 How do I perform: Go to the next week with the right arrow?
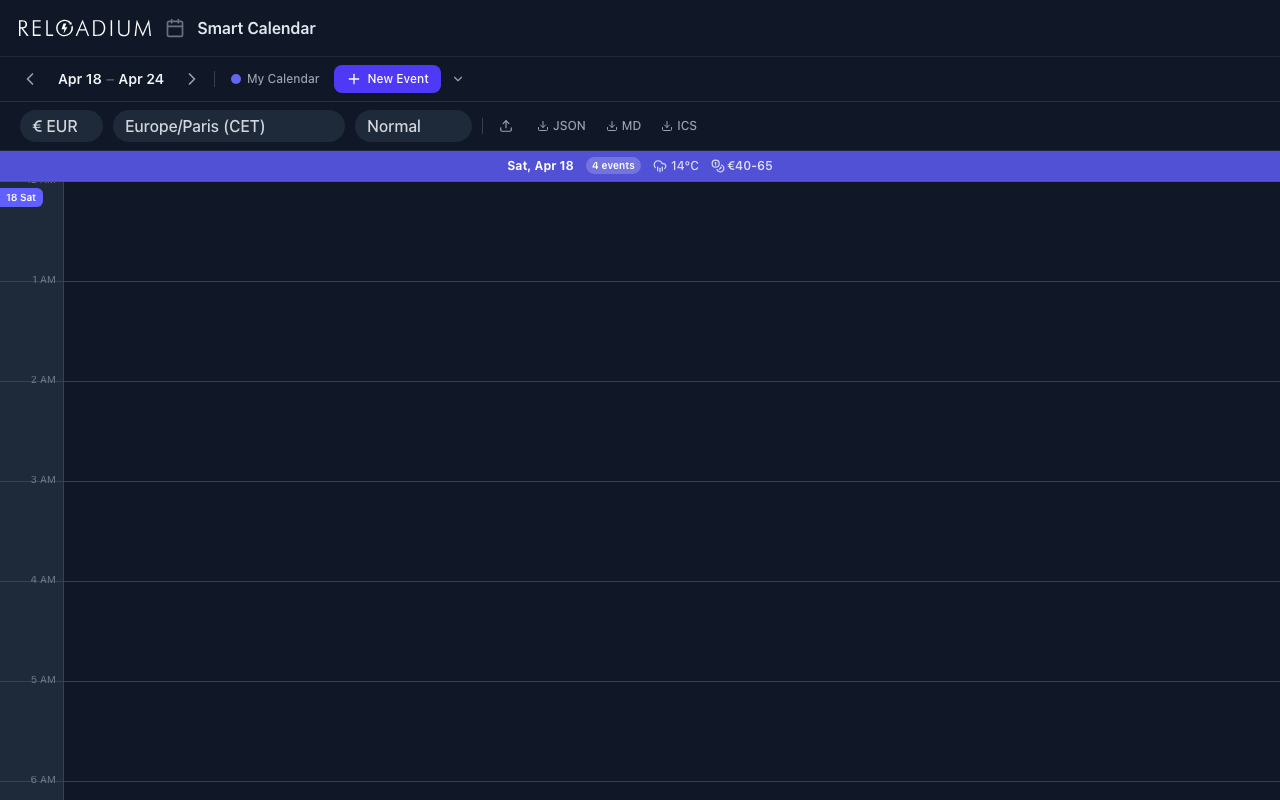point(192,78)
